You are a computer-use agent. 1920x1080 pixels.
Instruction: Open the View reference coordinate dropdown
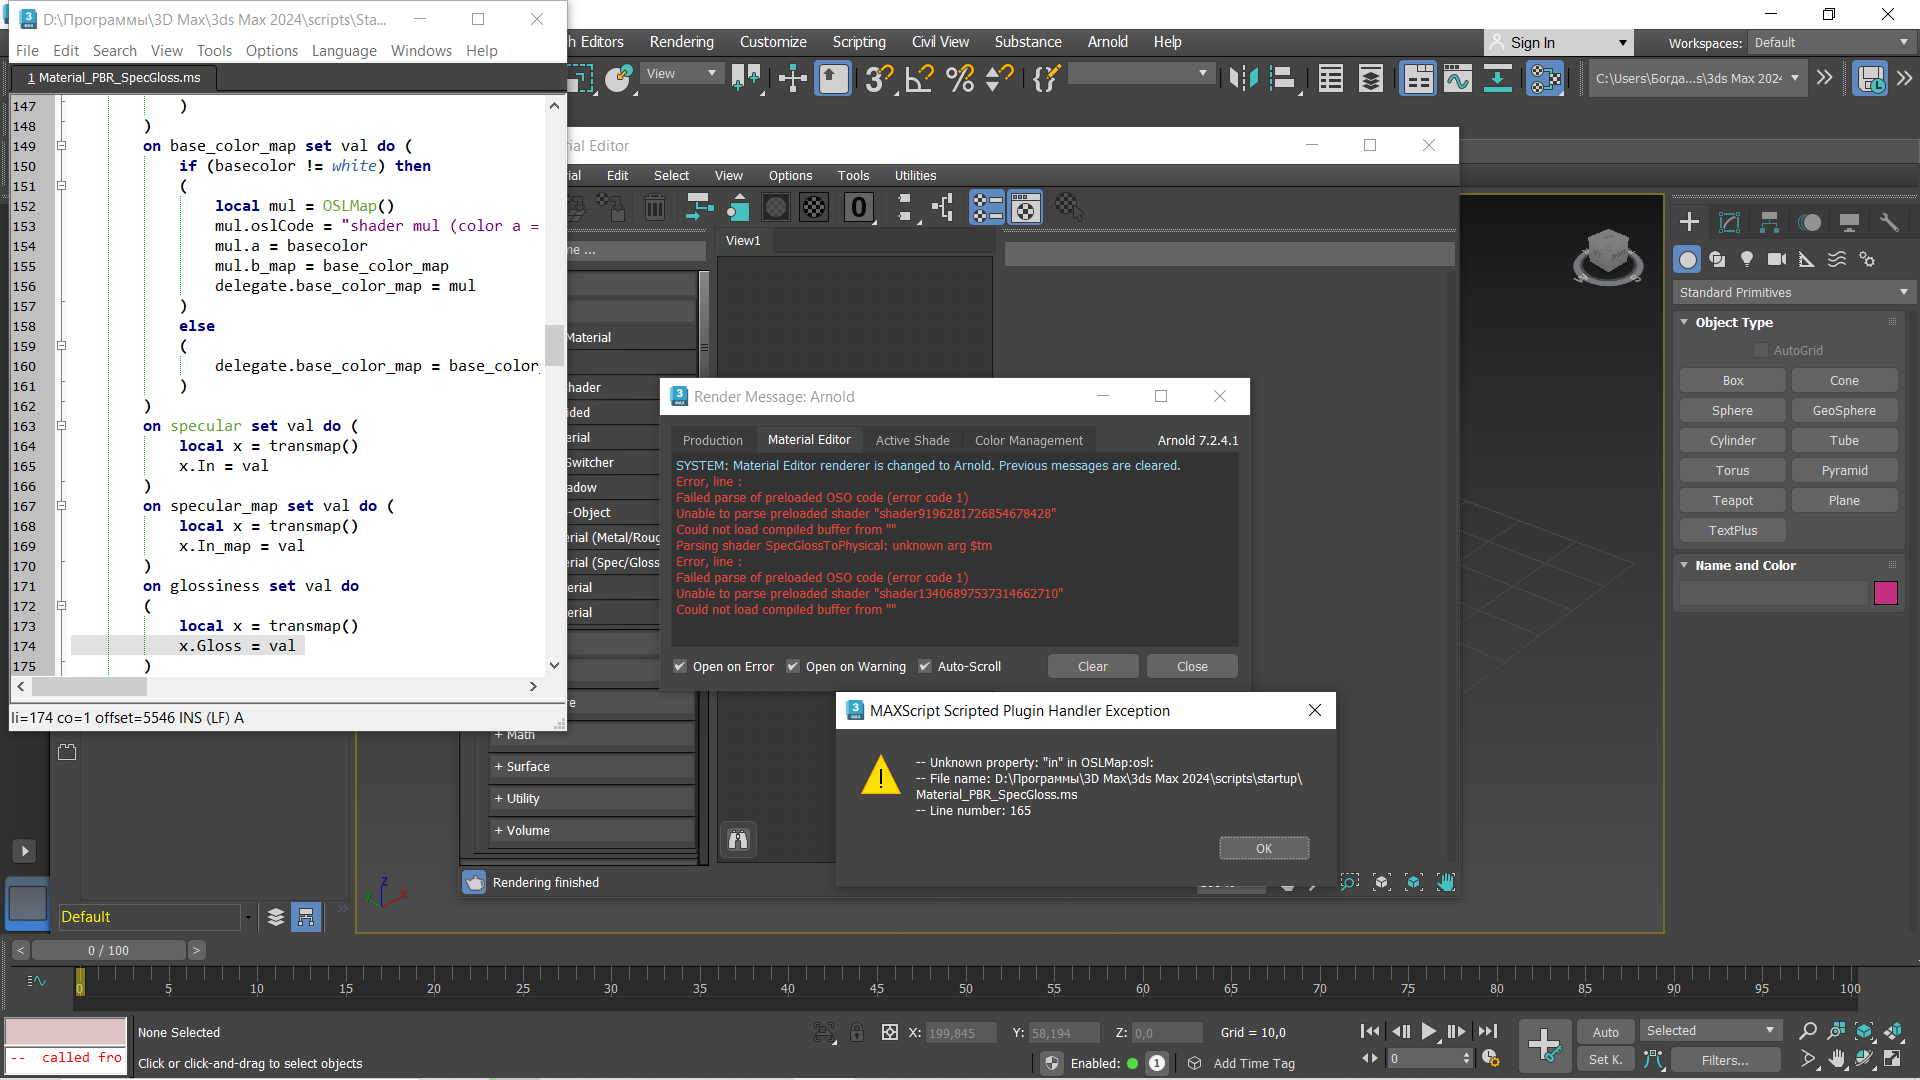[681, 73]
